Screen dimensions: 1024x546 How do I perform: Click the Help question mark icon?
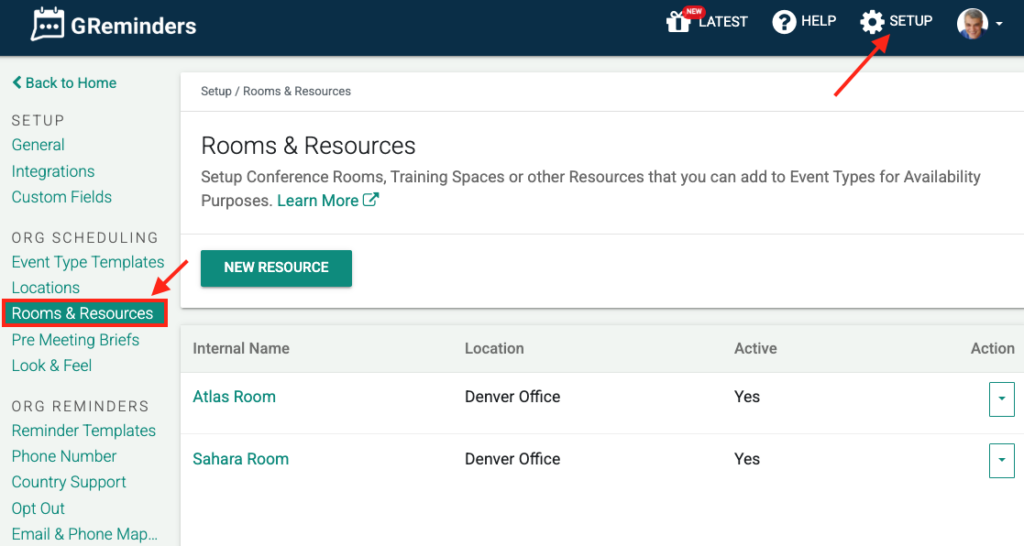tap(784, 22)
